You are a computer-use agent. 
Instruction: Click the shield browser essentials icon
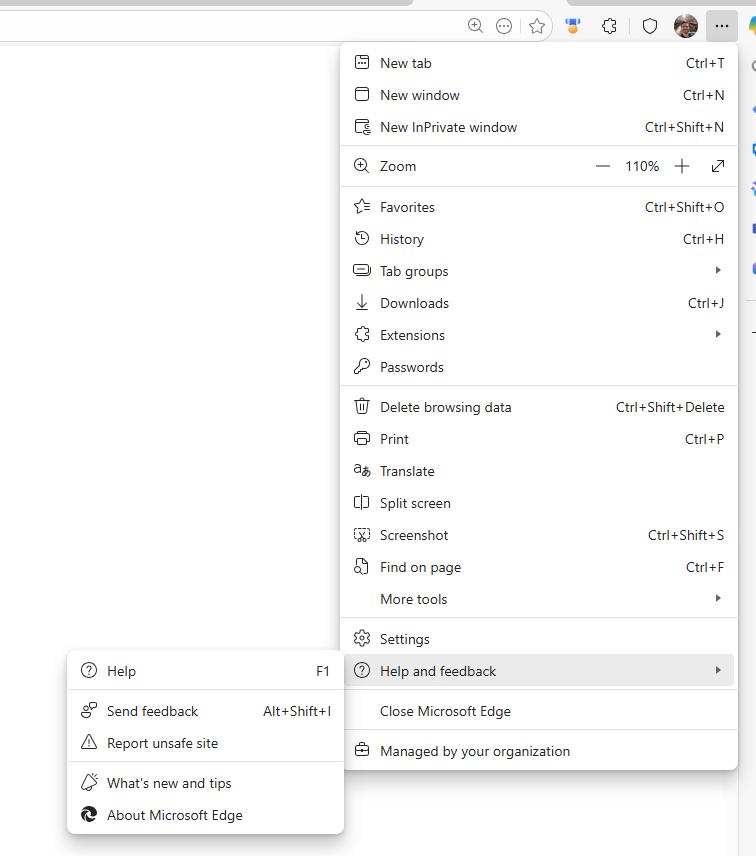[x=650, y=26]
